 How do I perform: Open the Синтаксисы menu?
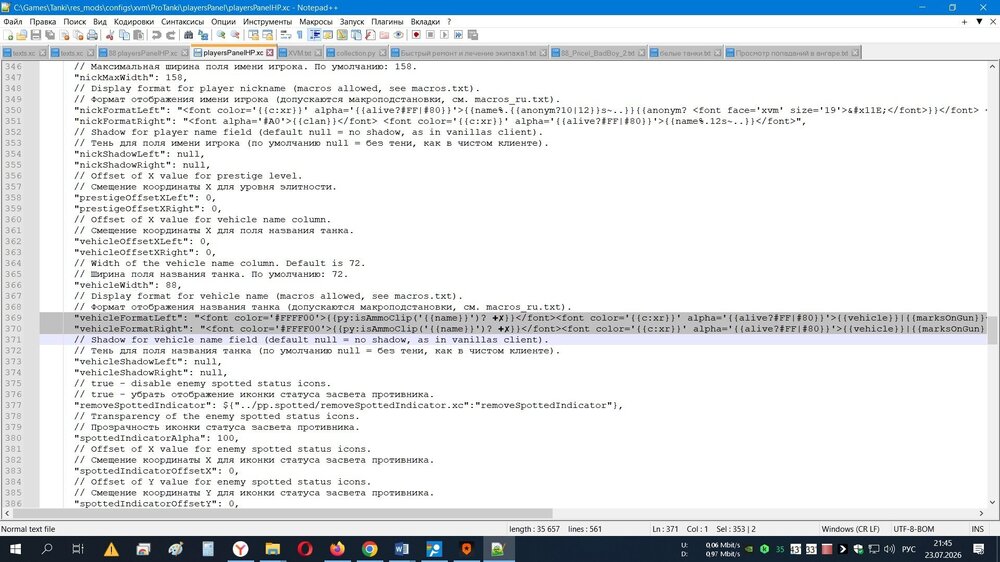click(x=182, y=22)
